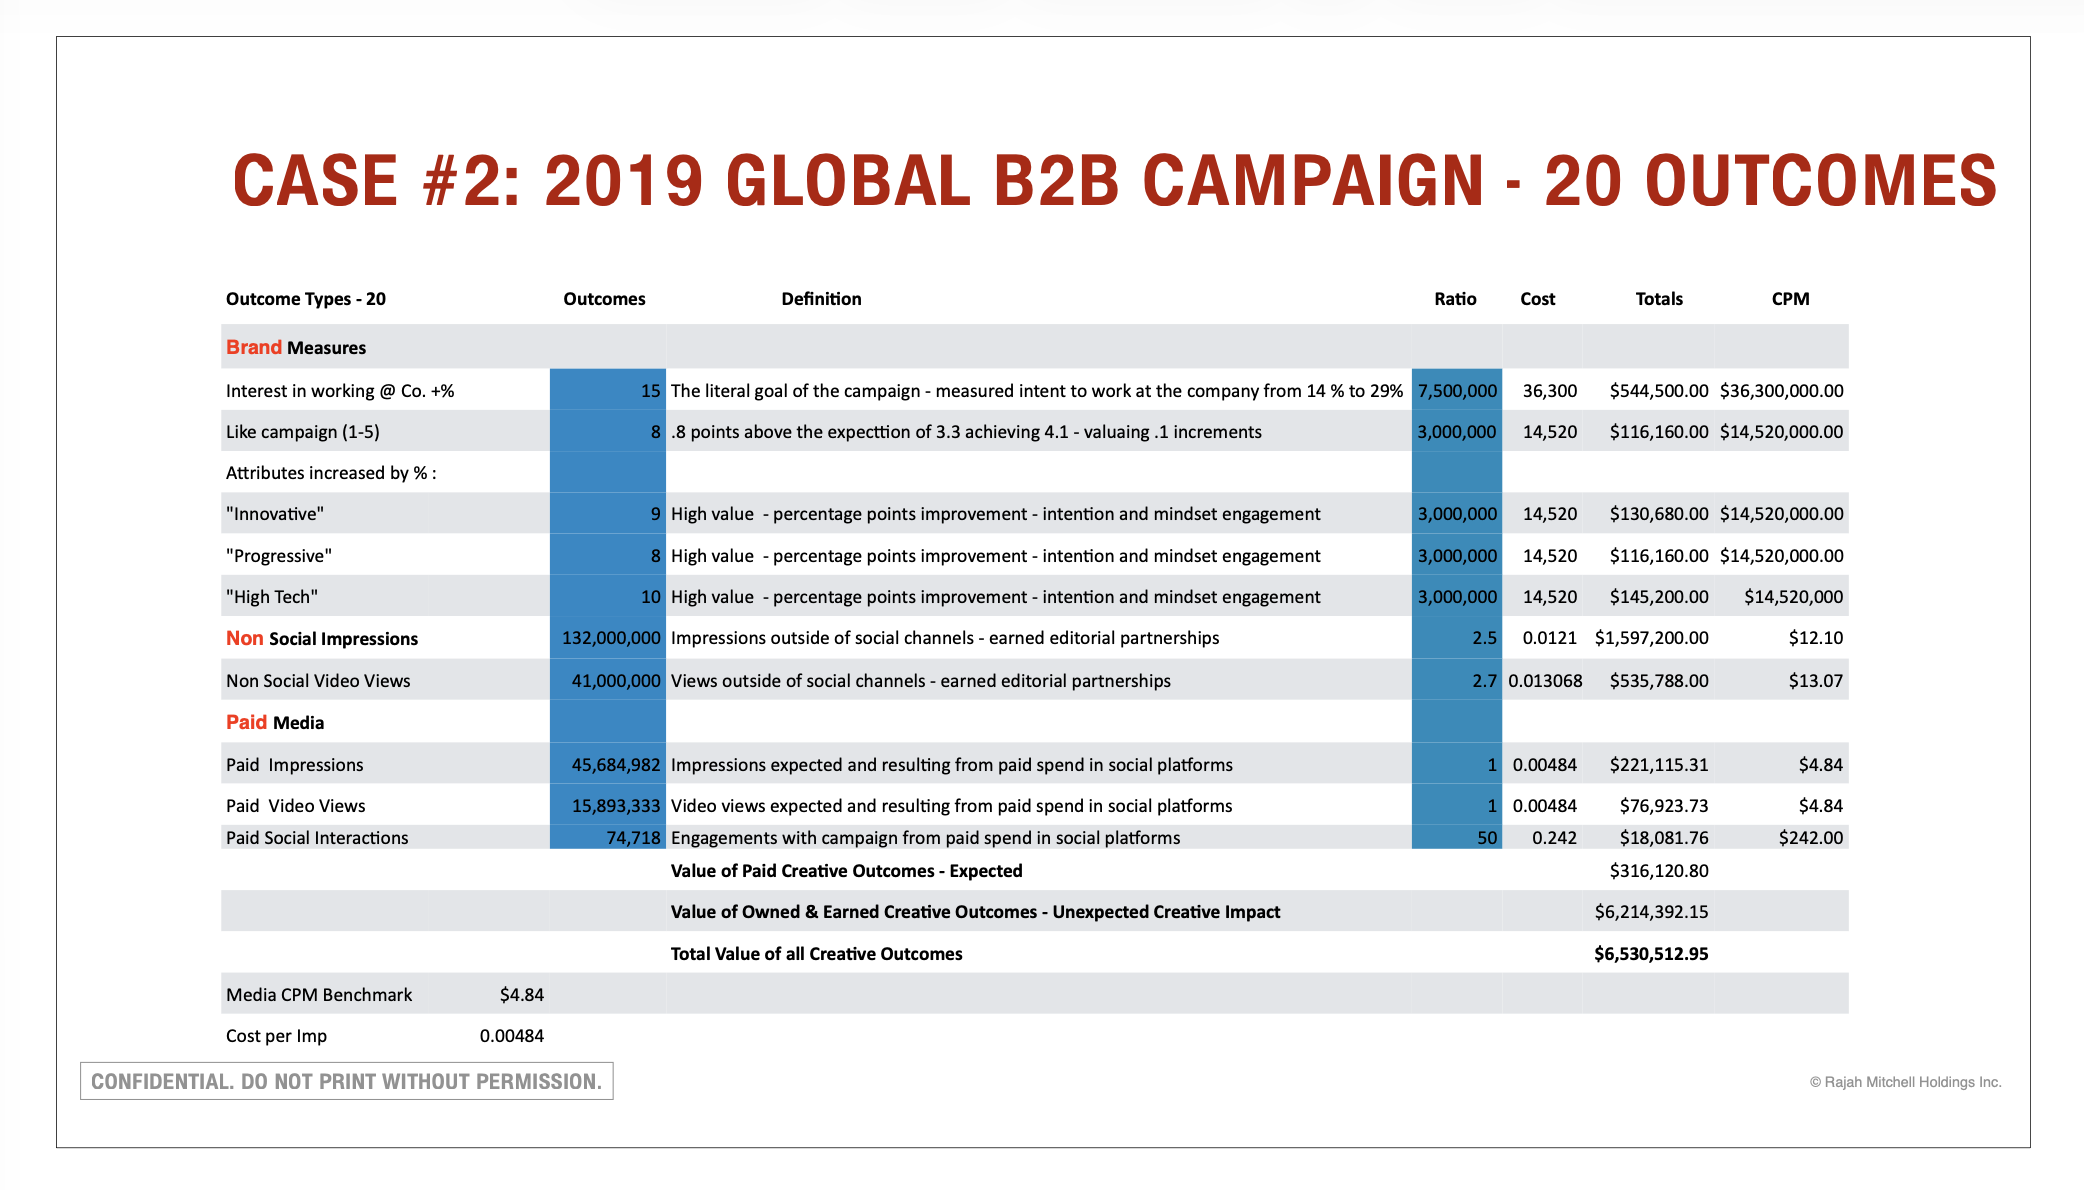Select the Outcome Types - 20 column header
This screenshot has height=1190, width=2084.
[305, 298]
